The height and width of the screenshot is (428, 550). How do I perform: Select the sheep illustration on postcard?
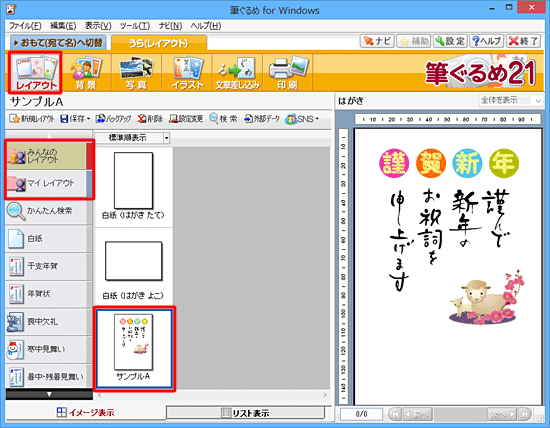(x=487, y=298)
